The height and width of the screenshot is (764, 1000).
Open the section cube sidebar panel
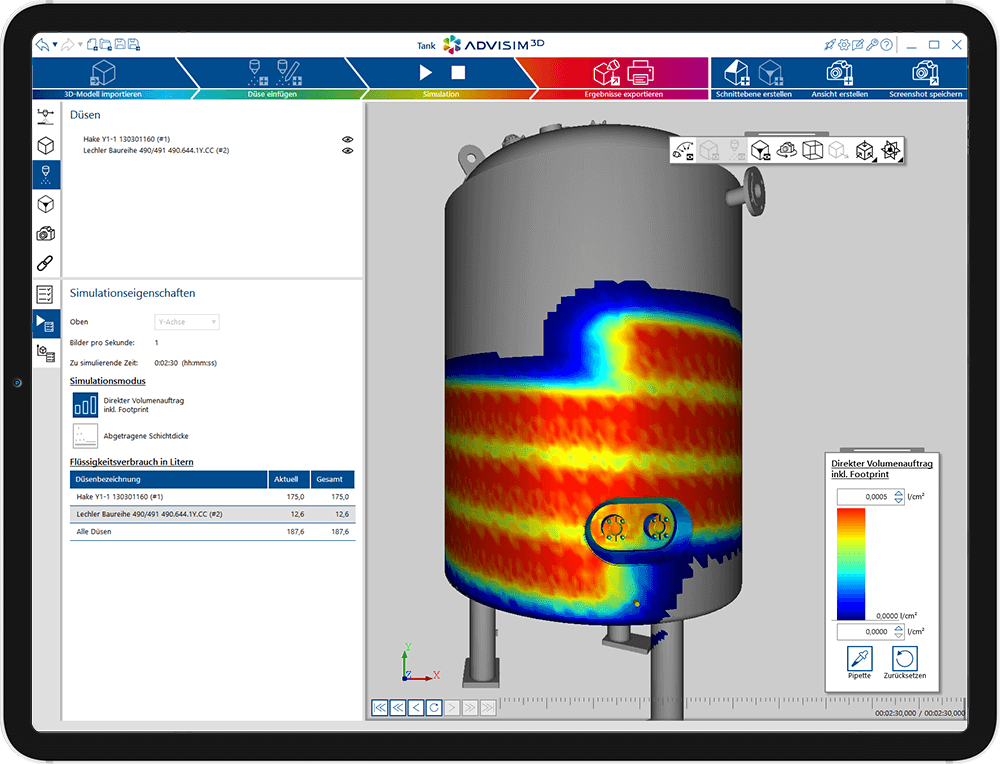tap(46, 204)
